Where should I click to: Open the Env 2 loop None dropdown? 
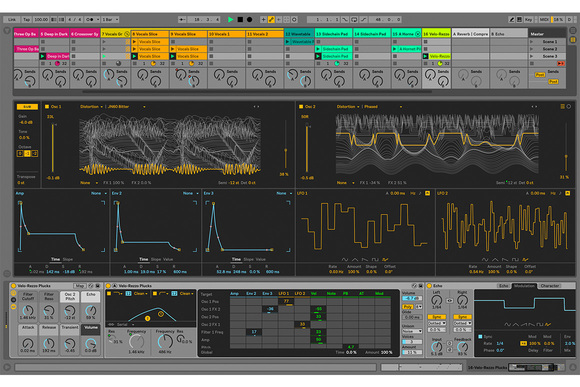(x=191, y=193)
